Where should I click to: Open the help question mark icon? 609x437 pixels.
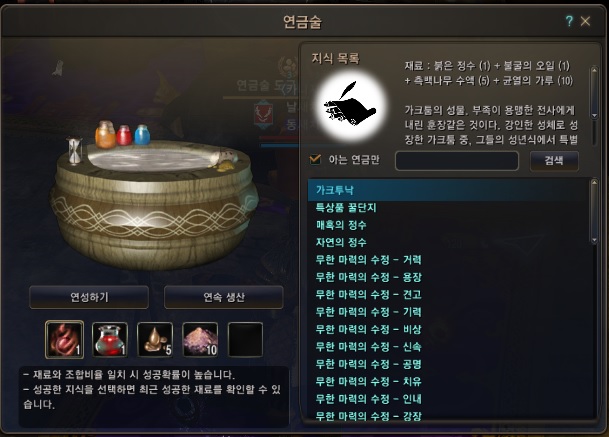click(x=569, y=21)
